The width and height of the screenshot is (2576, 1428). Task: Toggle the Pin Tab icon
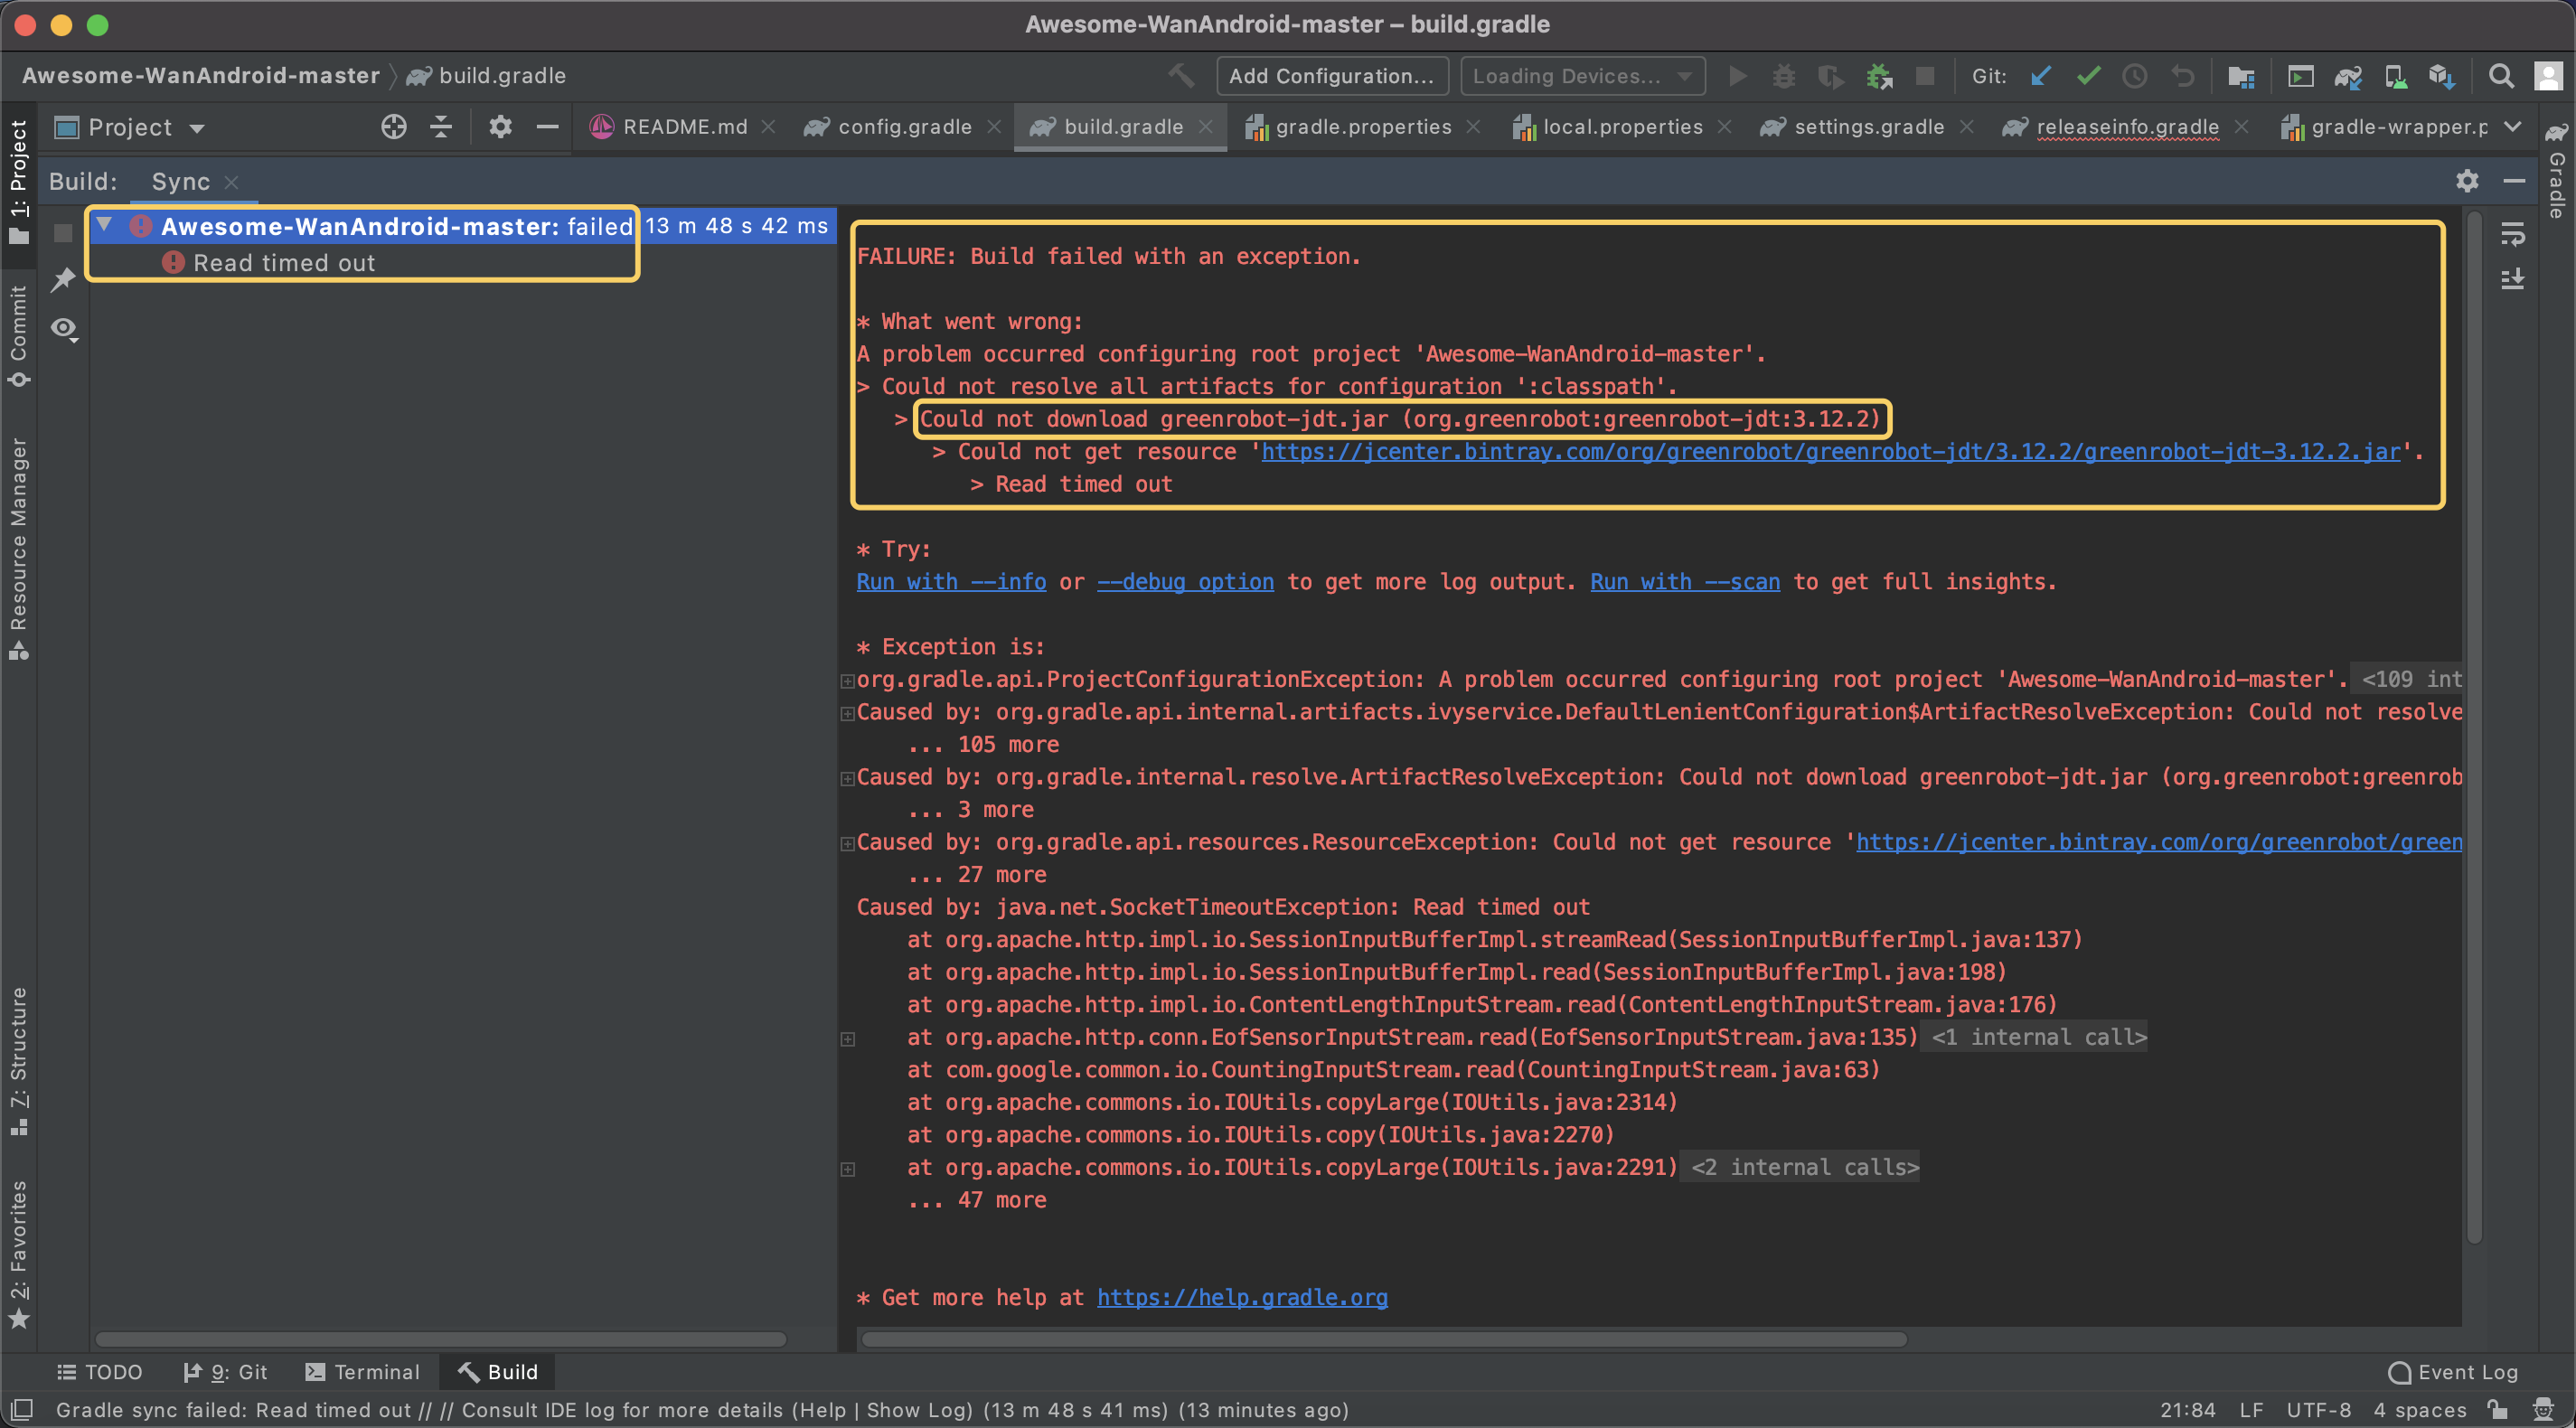click(x=63, y=280)
